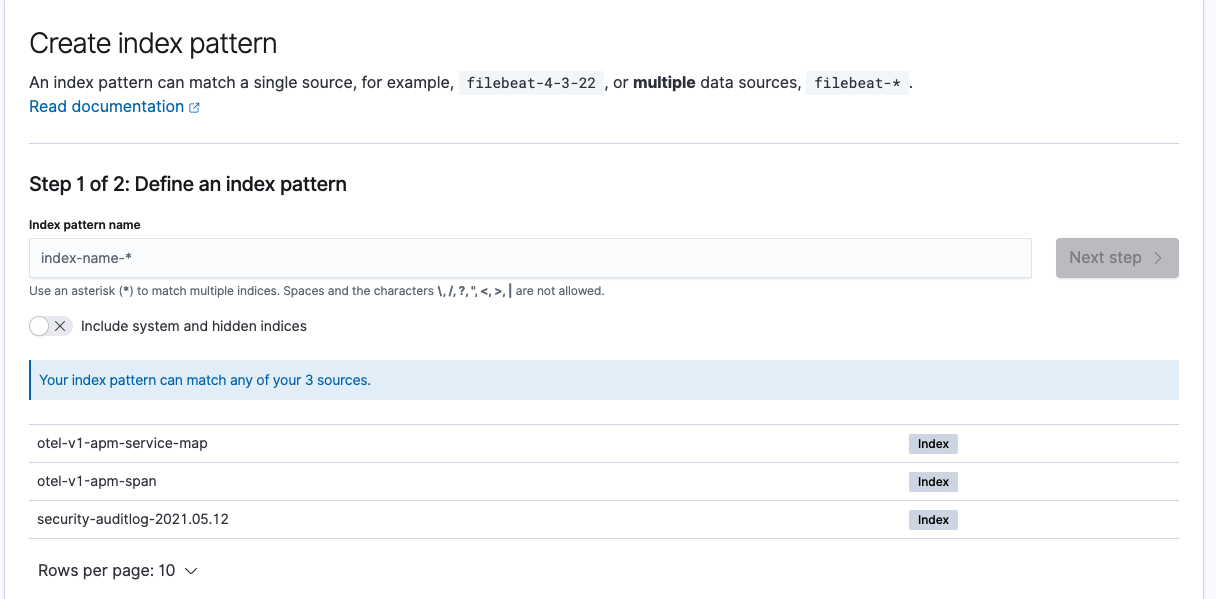Click the filebeat-* code example
Image resolution: width=1216 pixels, height=599 pixels.
(856, 82)
